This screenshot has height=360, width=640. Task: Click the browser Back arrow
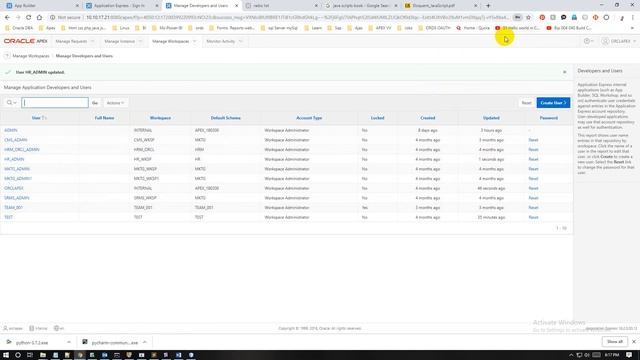pyautogui.click(x=7, y=18)
